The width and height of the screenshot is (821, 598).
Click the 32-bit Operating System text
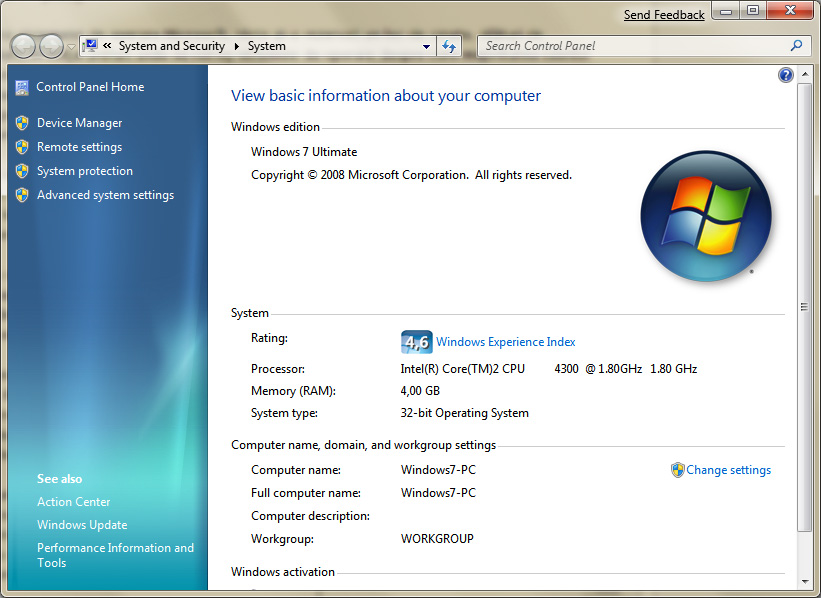464,413
